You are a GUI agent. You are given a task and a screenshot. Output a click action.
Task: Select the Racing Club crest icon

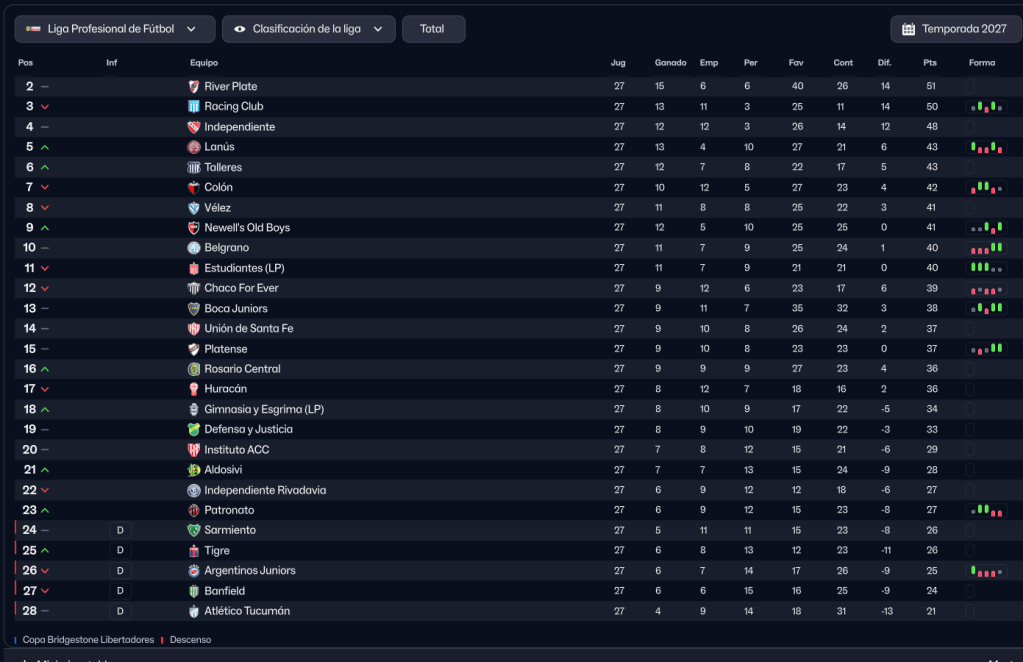tap(194, 107)
